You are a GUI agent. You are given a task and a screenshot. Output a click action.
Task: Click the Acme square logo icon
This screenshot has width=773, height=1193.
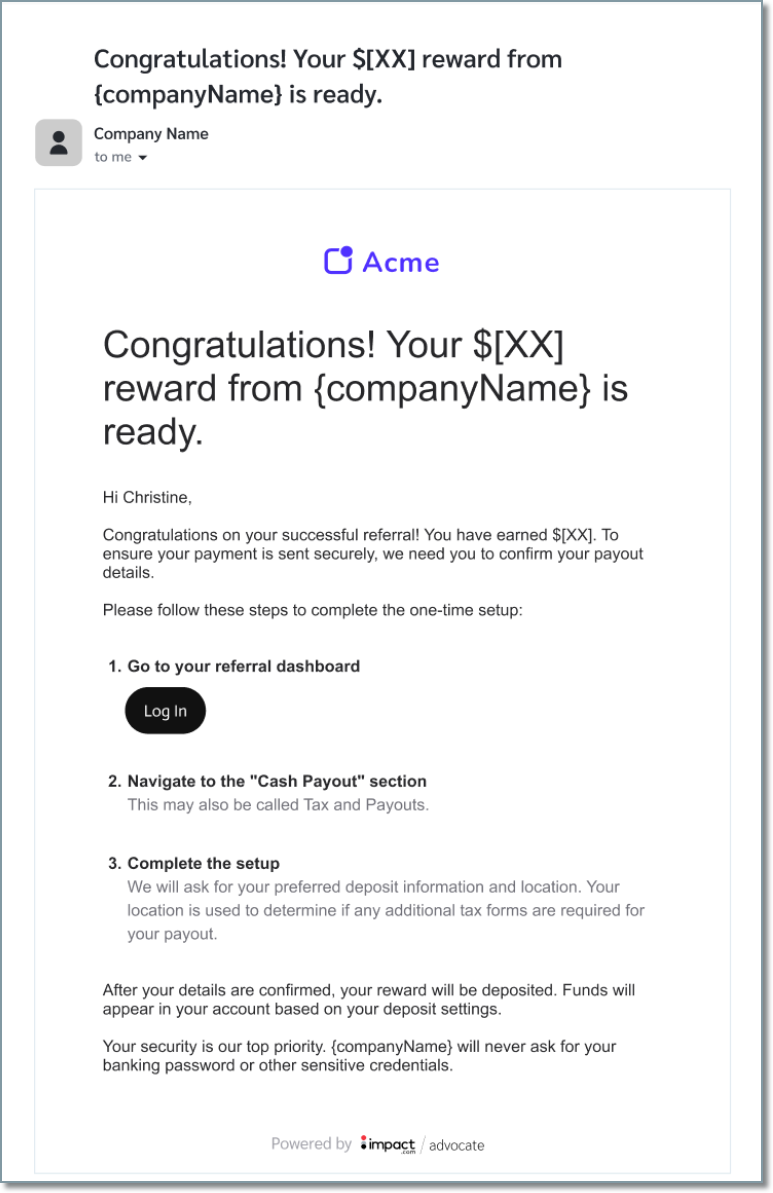point(339,260)
